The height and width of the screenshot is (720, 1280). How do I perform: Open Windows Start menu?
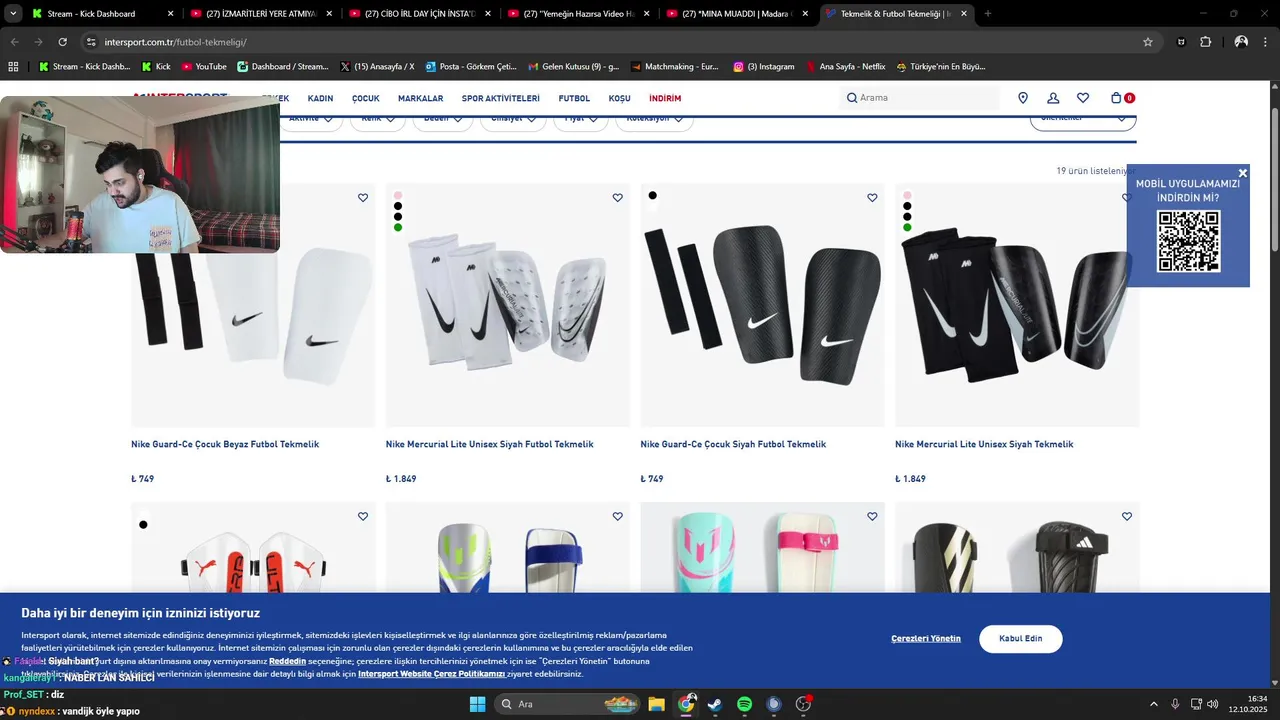click(477, 704)
